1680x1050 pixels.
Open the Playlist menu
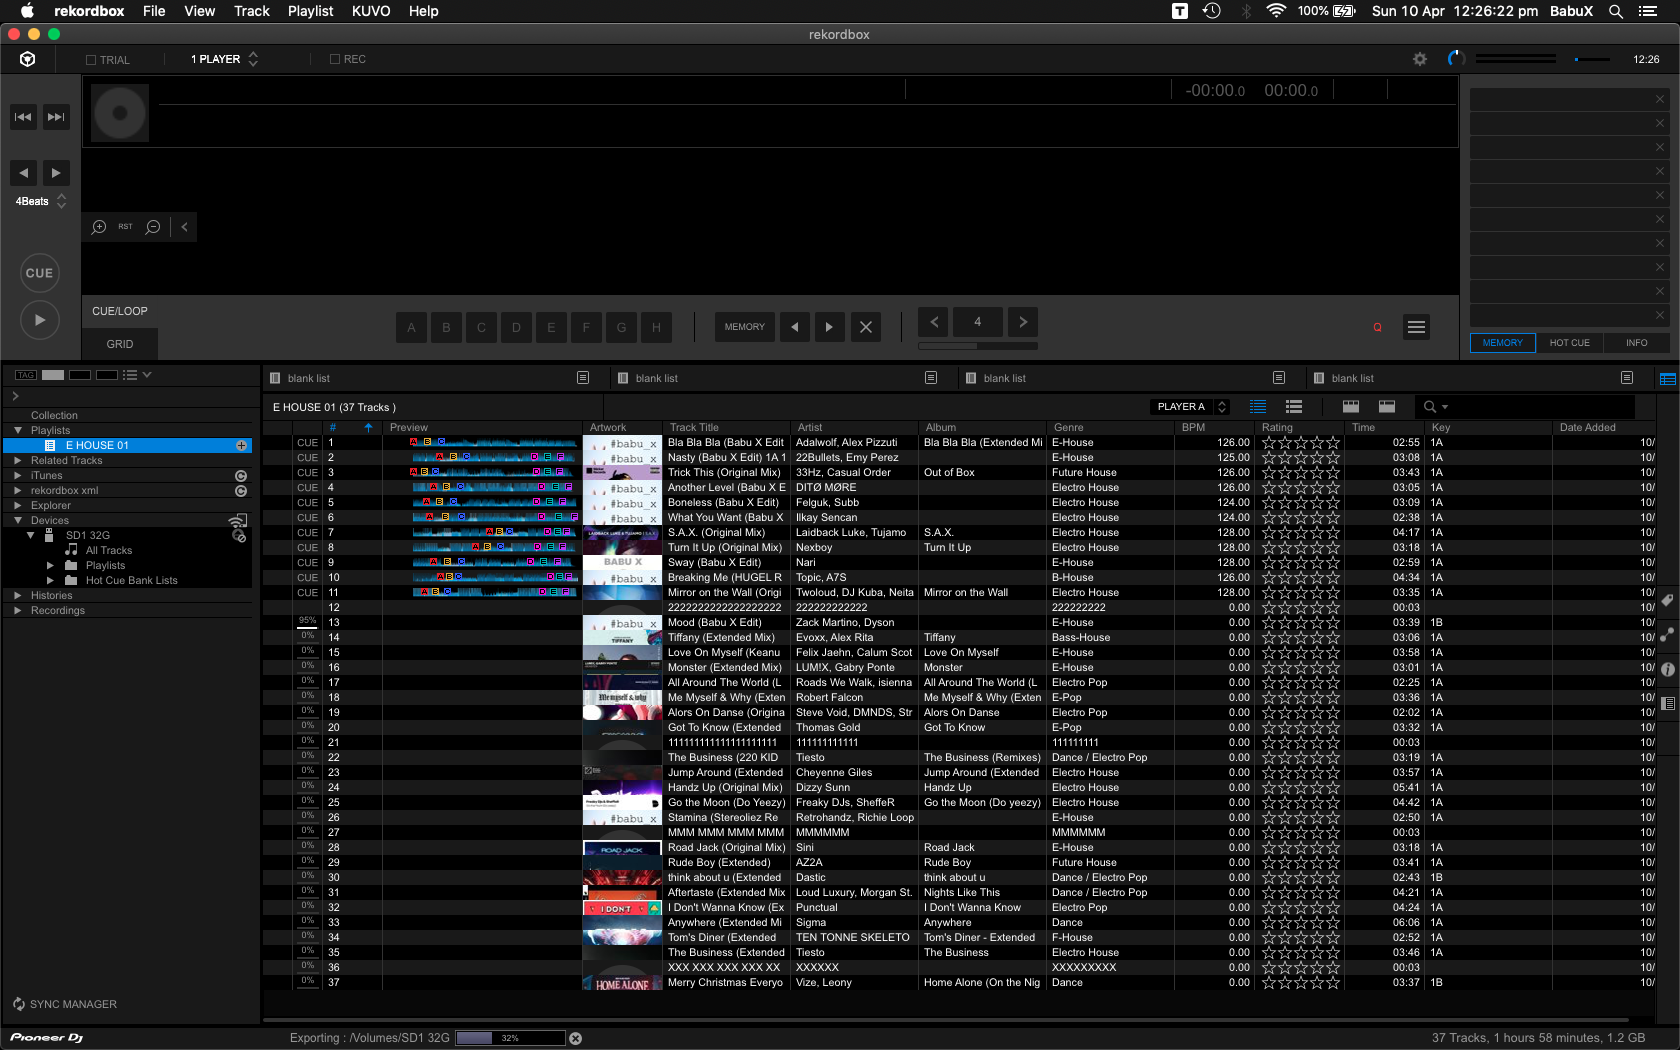310,11
